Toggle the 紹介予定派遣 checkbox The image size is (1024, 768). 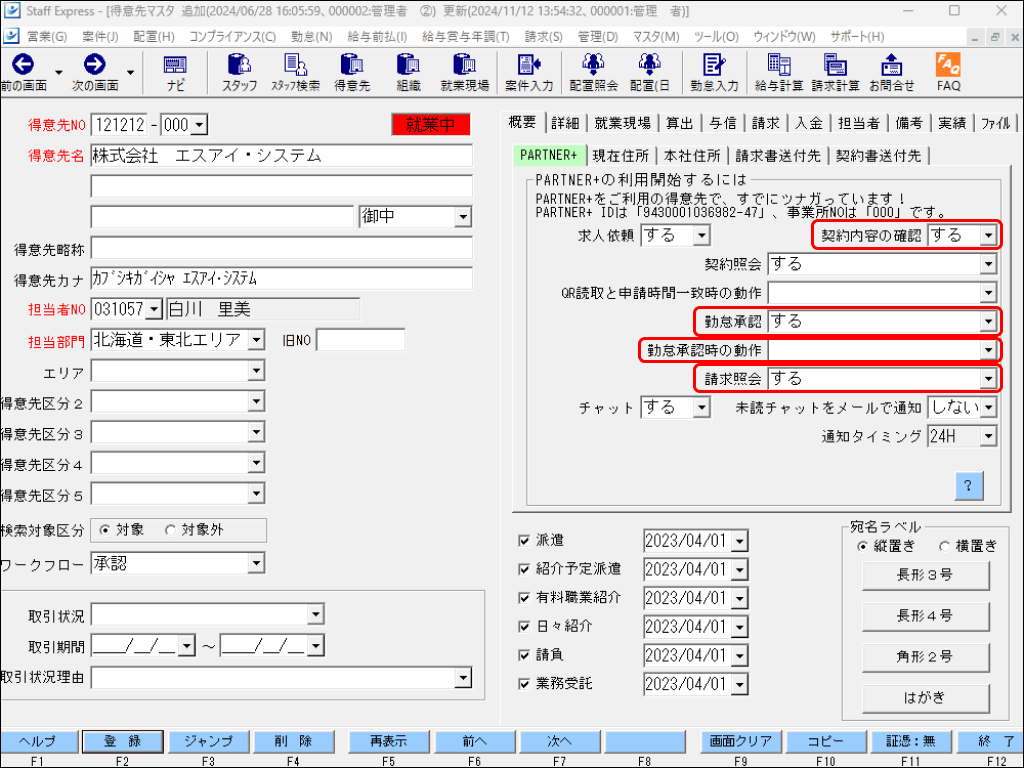click(524, 569)
